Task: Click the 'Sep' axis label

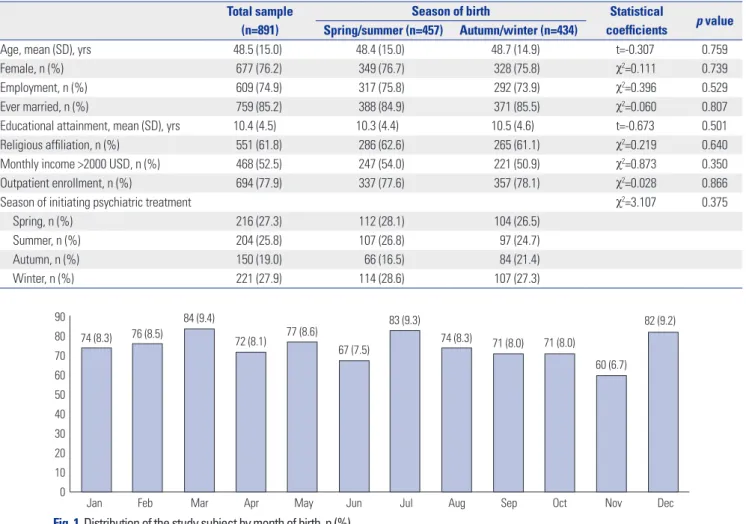Action: point(509,503)
